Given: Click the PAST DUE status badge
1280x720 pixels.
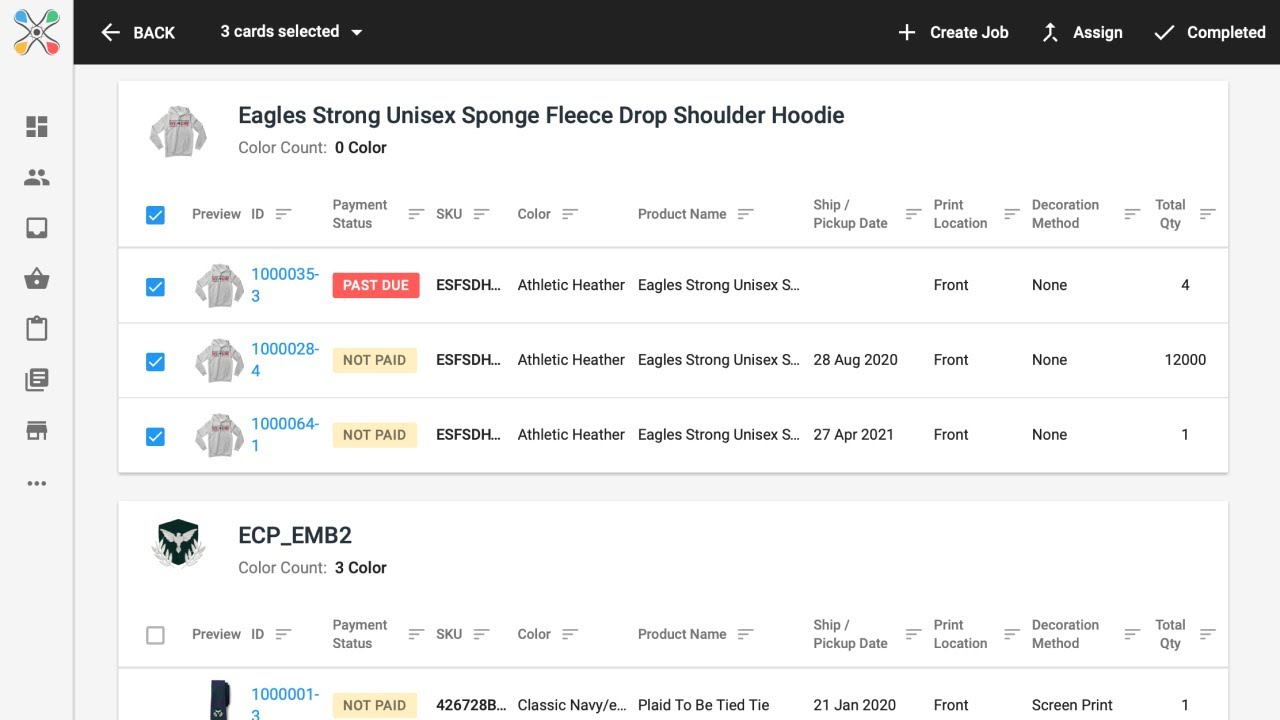Looking at the screenshot, I should click(x=376, y=285).
